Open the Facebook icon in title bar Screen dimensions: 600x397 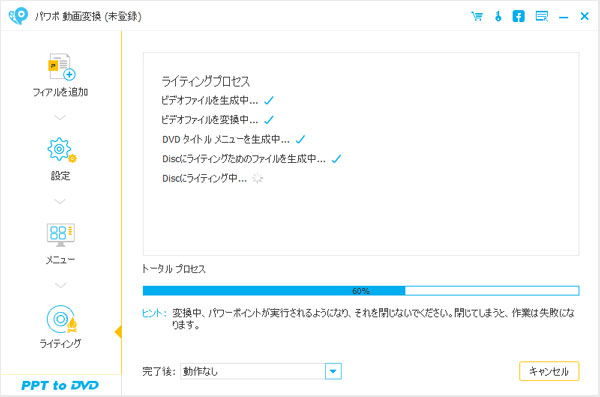(x=518, y=16)
